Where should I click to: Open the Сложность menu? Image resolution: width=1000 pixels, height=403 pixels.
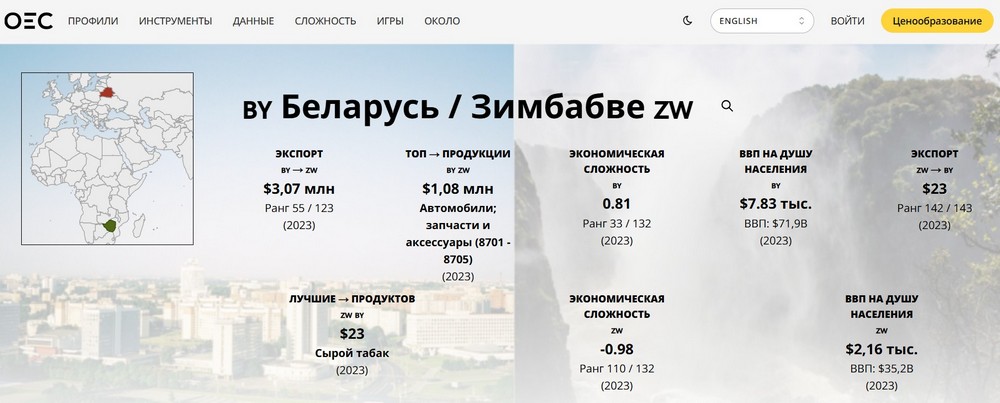tap(325, 21)
